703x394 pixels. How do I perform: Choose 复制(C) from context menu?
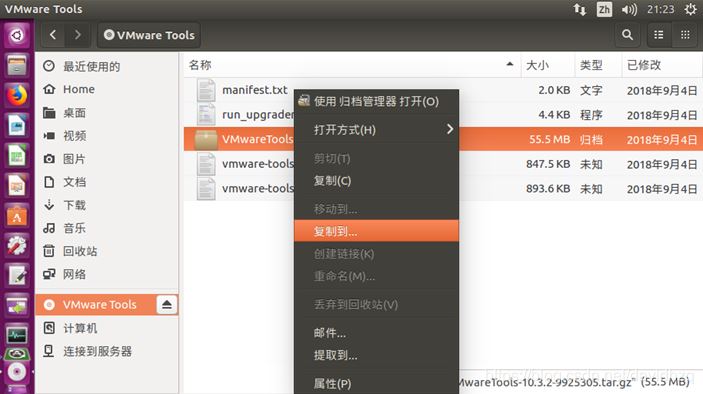pyautogui.click(x=376, y=181)
